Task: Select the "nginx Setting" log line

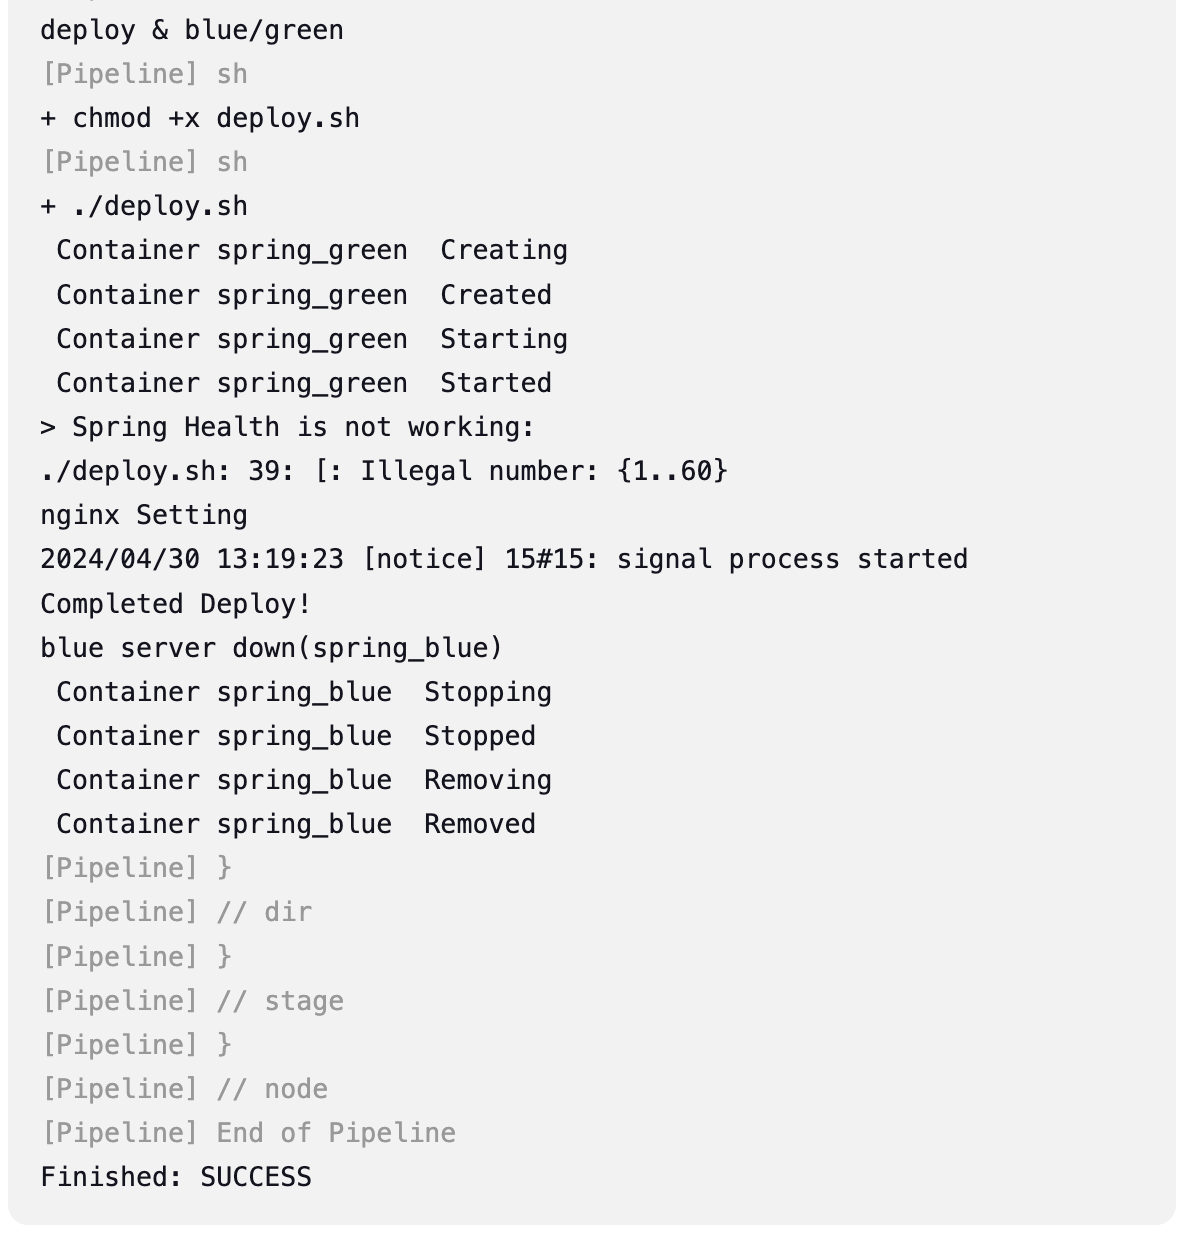Action: [x=144, y=515]
